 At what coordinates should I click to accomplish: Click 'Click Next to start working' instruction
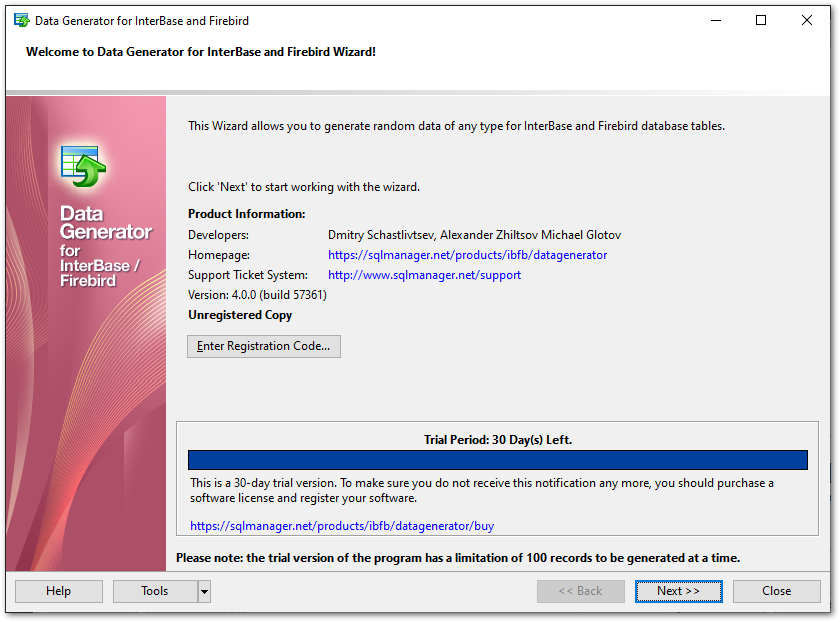(304, 187)
